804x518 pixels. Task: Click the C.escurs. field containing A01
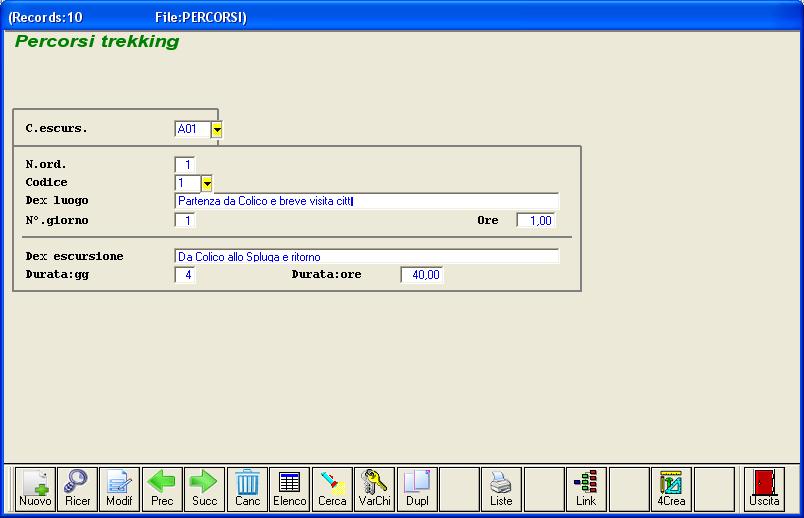tap(193, 129)
